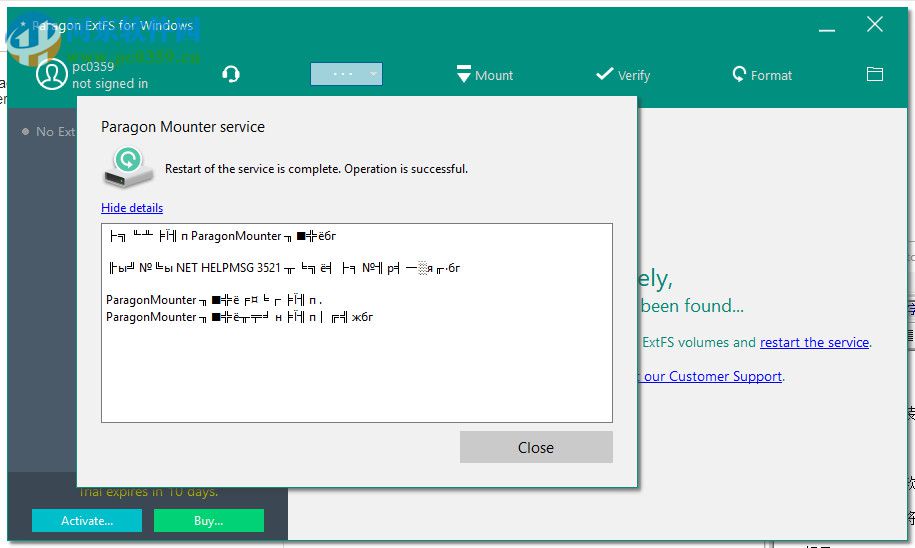Click the Hide details link
915x548 pixels.
coord(132,208)
